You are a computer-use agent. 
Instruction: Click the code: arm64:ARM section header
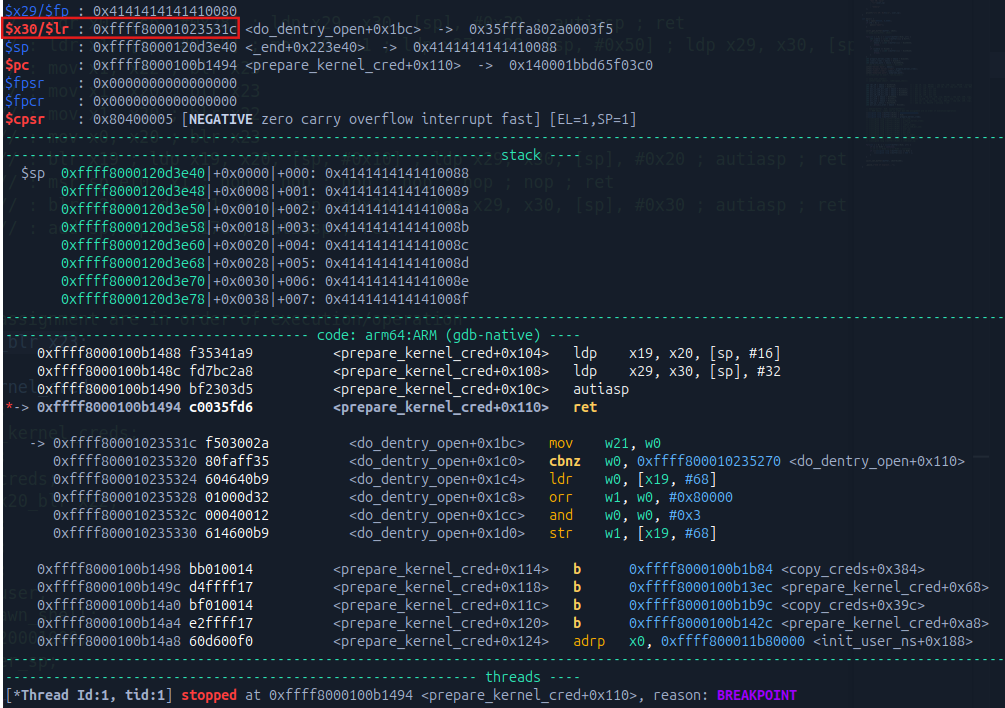pyautogui.click(x=430, y=335)
